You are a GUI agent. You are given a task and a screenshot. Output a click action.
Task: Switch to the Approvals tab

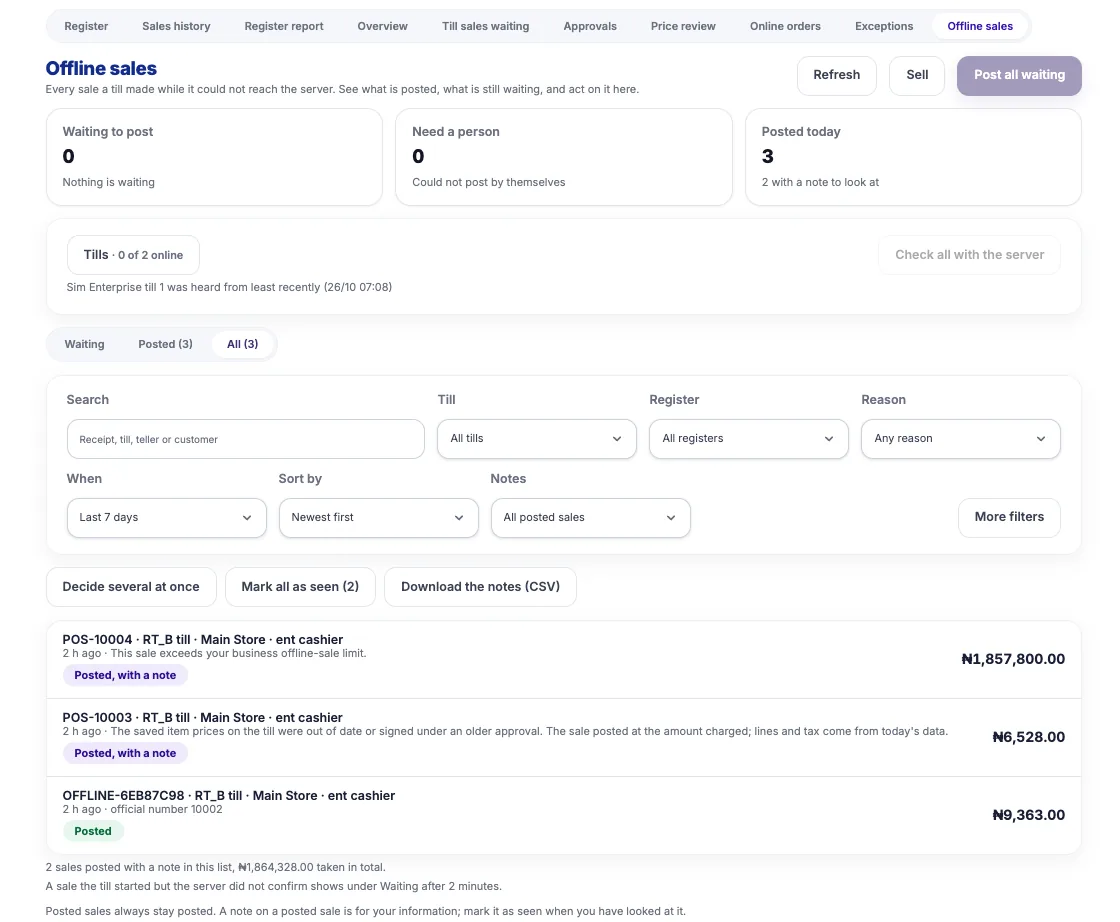tap(590, 26)
